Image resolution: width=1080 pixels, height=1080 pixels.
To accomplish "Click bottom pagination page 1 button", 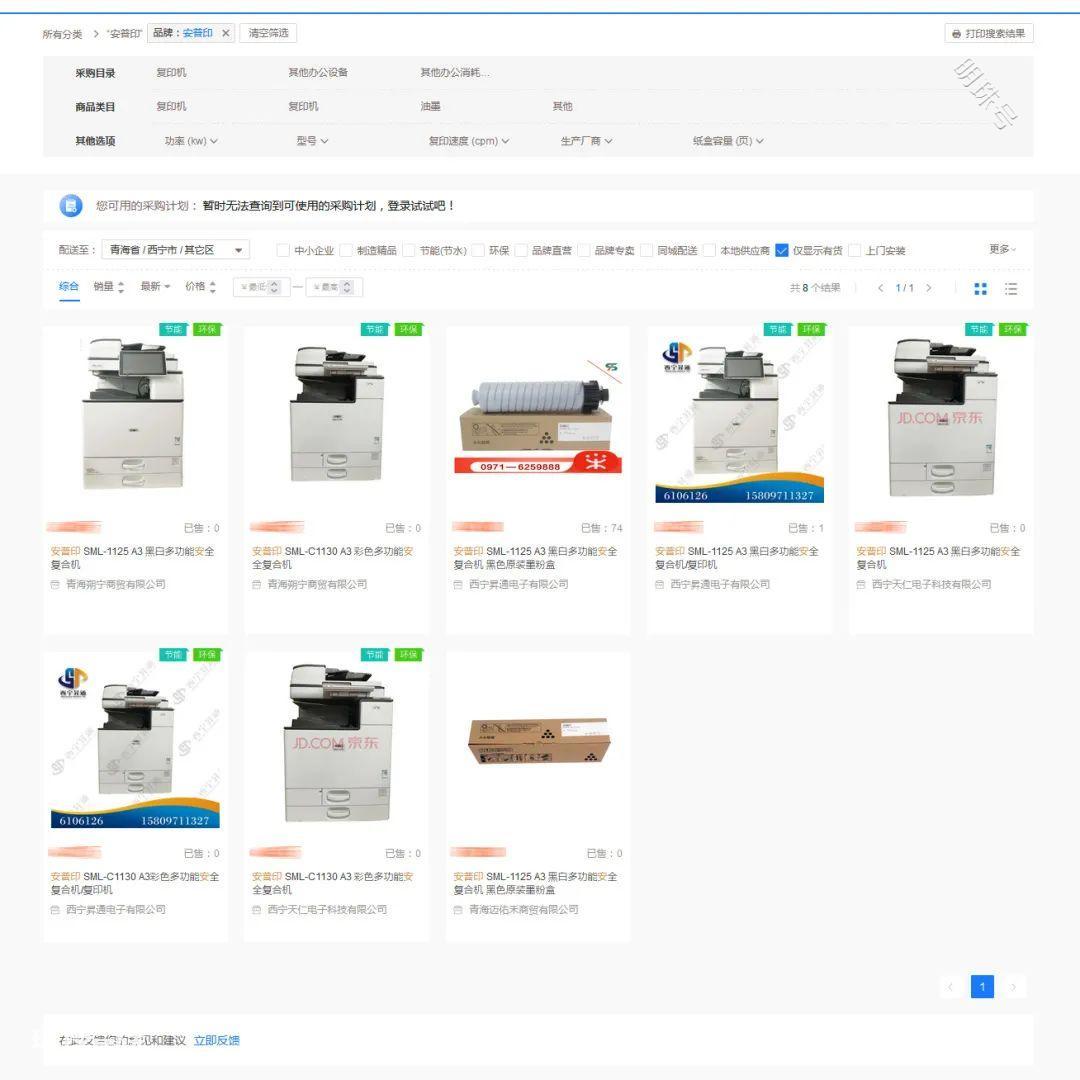I will click(982, 987).
